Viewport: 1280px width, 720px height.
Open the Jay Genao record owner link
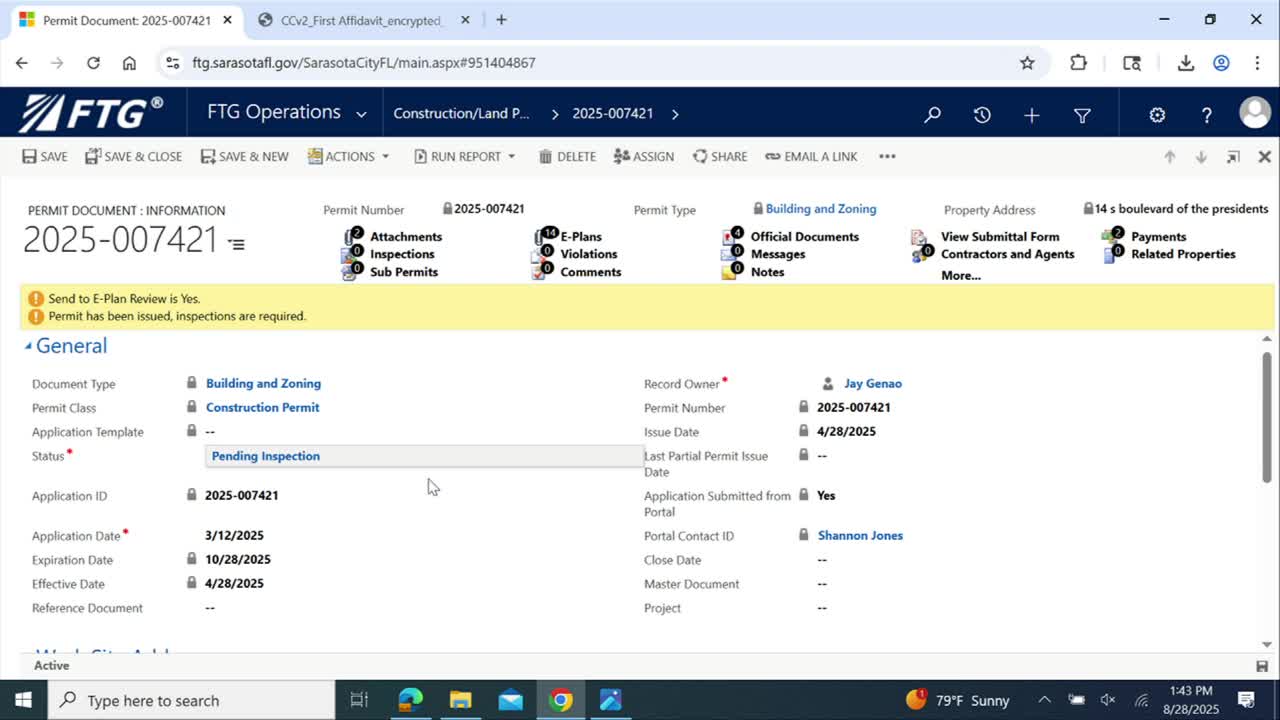[872, 384]
